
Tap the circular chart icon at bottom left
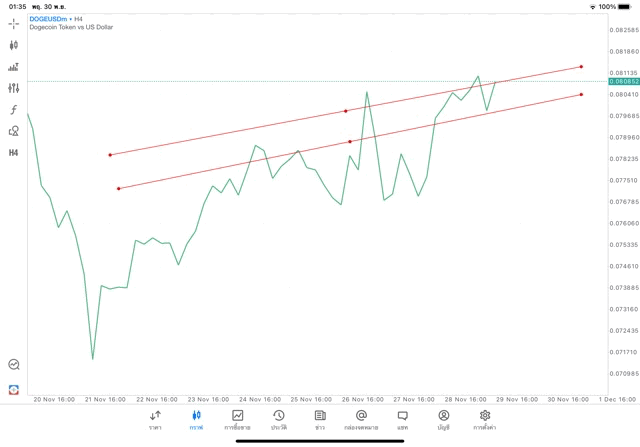tap(14, 365)
